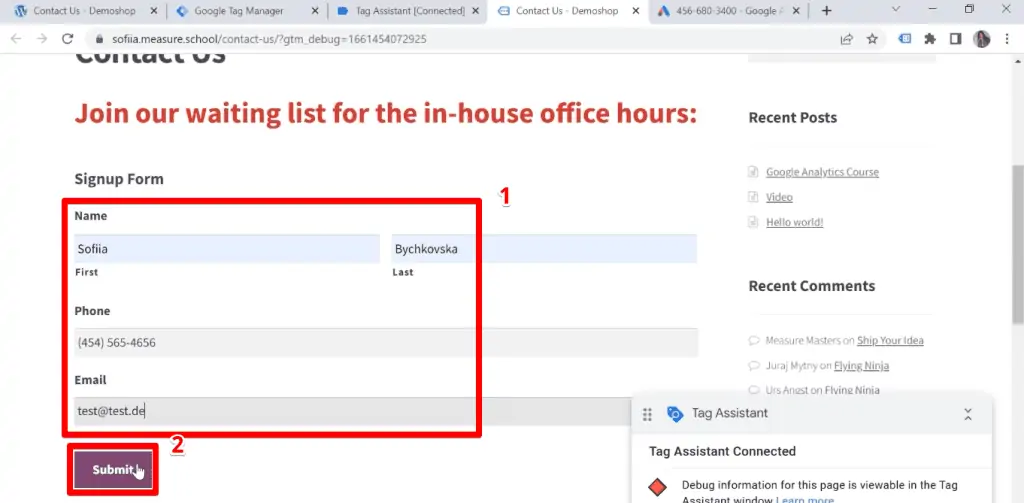Open Flying Ninja link by Juraj Mytny
Image resolution: width=1024 pixels, height=503 pixels.
(x=861, y=366)
